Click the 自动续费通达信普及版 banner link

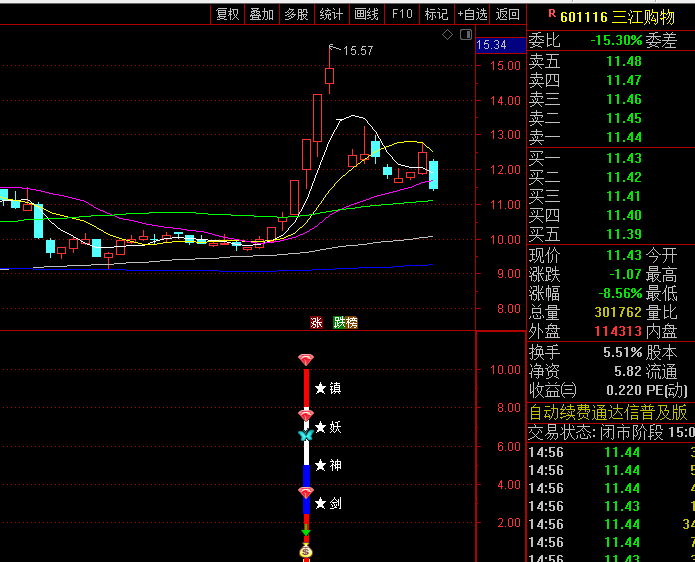pyautogui.click(x=608, y=413)
